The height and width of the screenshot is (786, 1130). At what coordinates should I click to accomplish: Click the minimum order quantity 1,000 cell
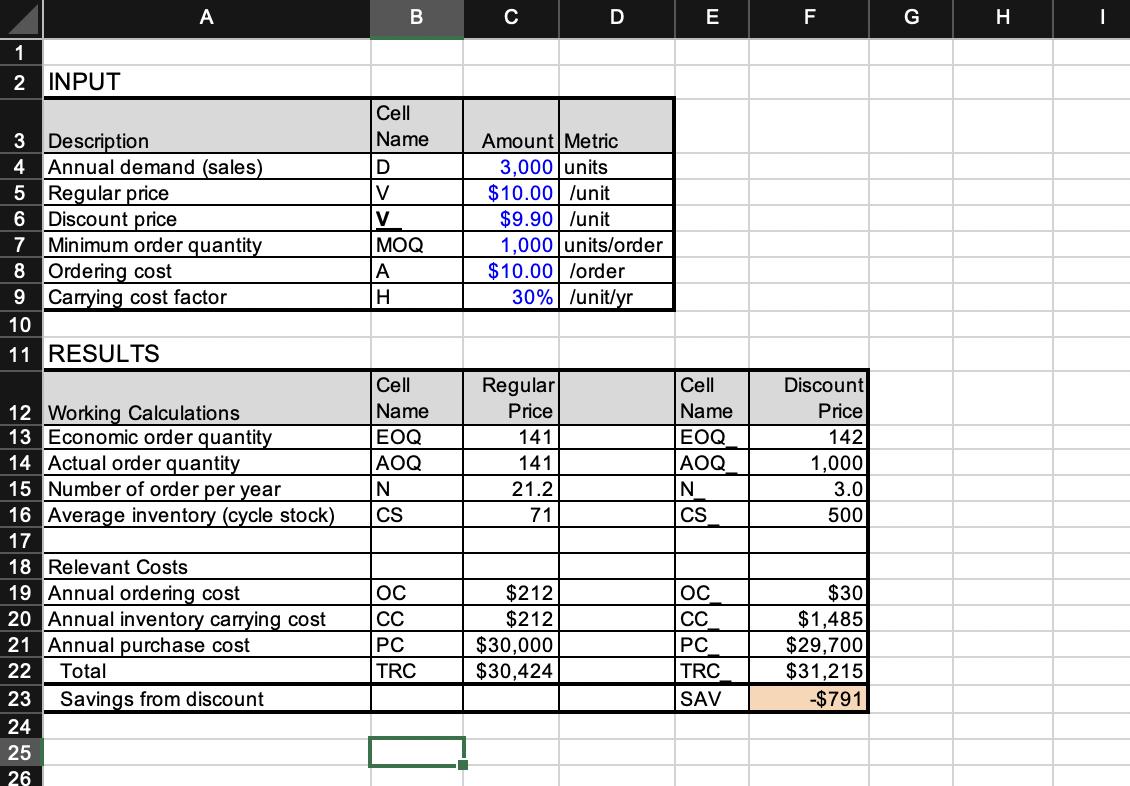coord(511,244)
